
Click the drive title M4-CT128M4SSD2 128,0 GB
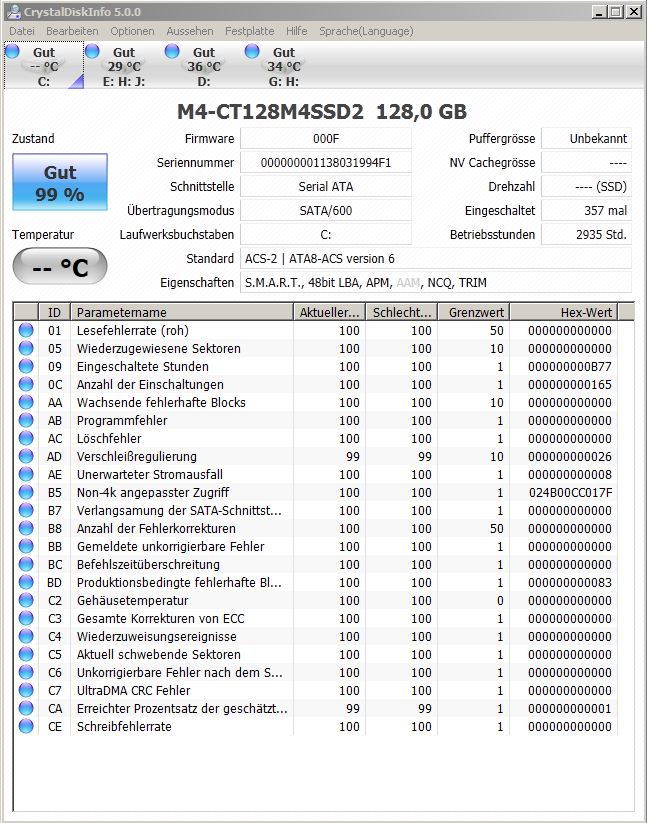[322, 111]
